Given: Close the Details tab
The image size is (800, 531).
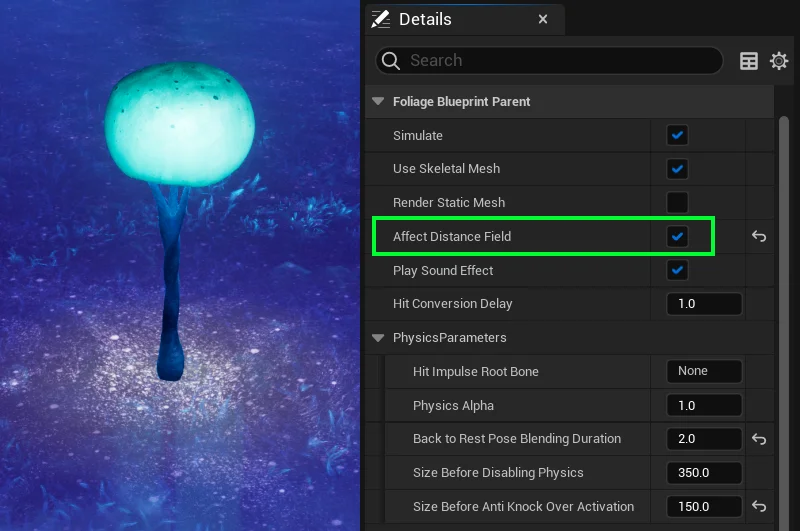Looking at the screenshot, I should tap(543, 19).
